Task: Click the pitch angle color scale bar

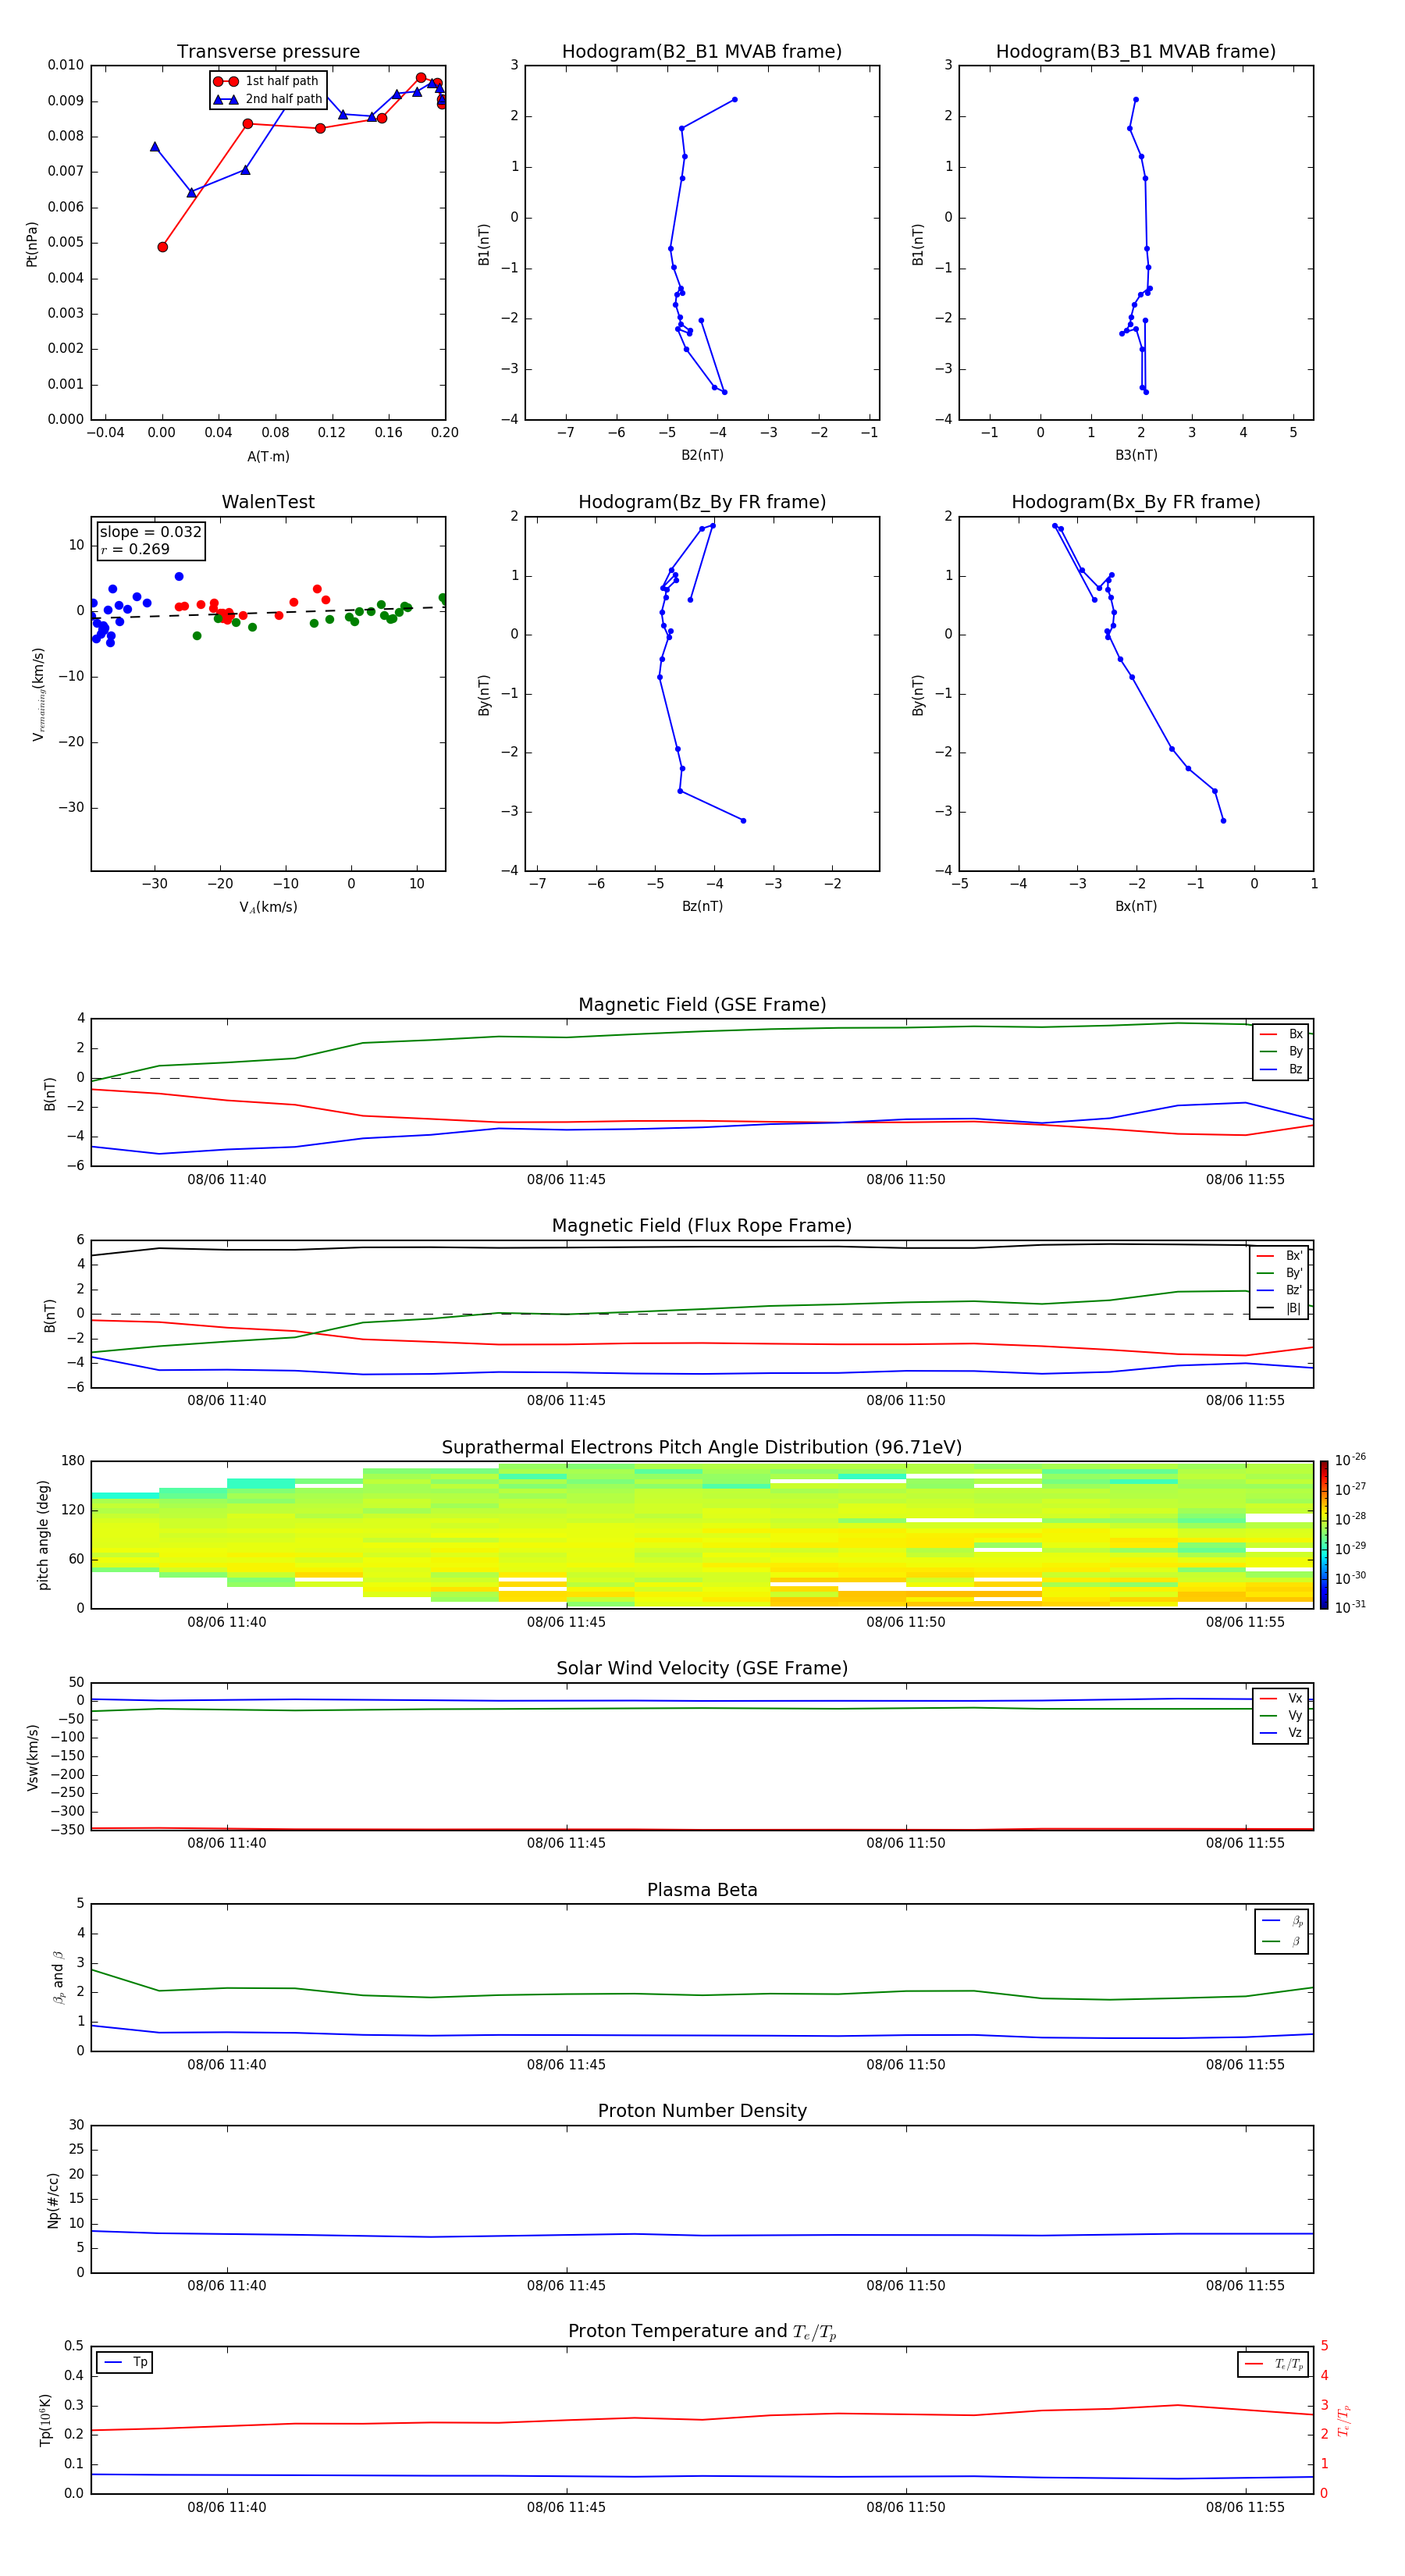Action: point(1324,1535)
